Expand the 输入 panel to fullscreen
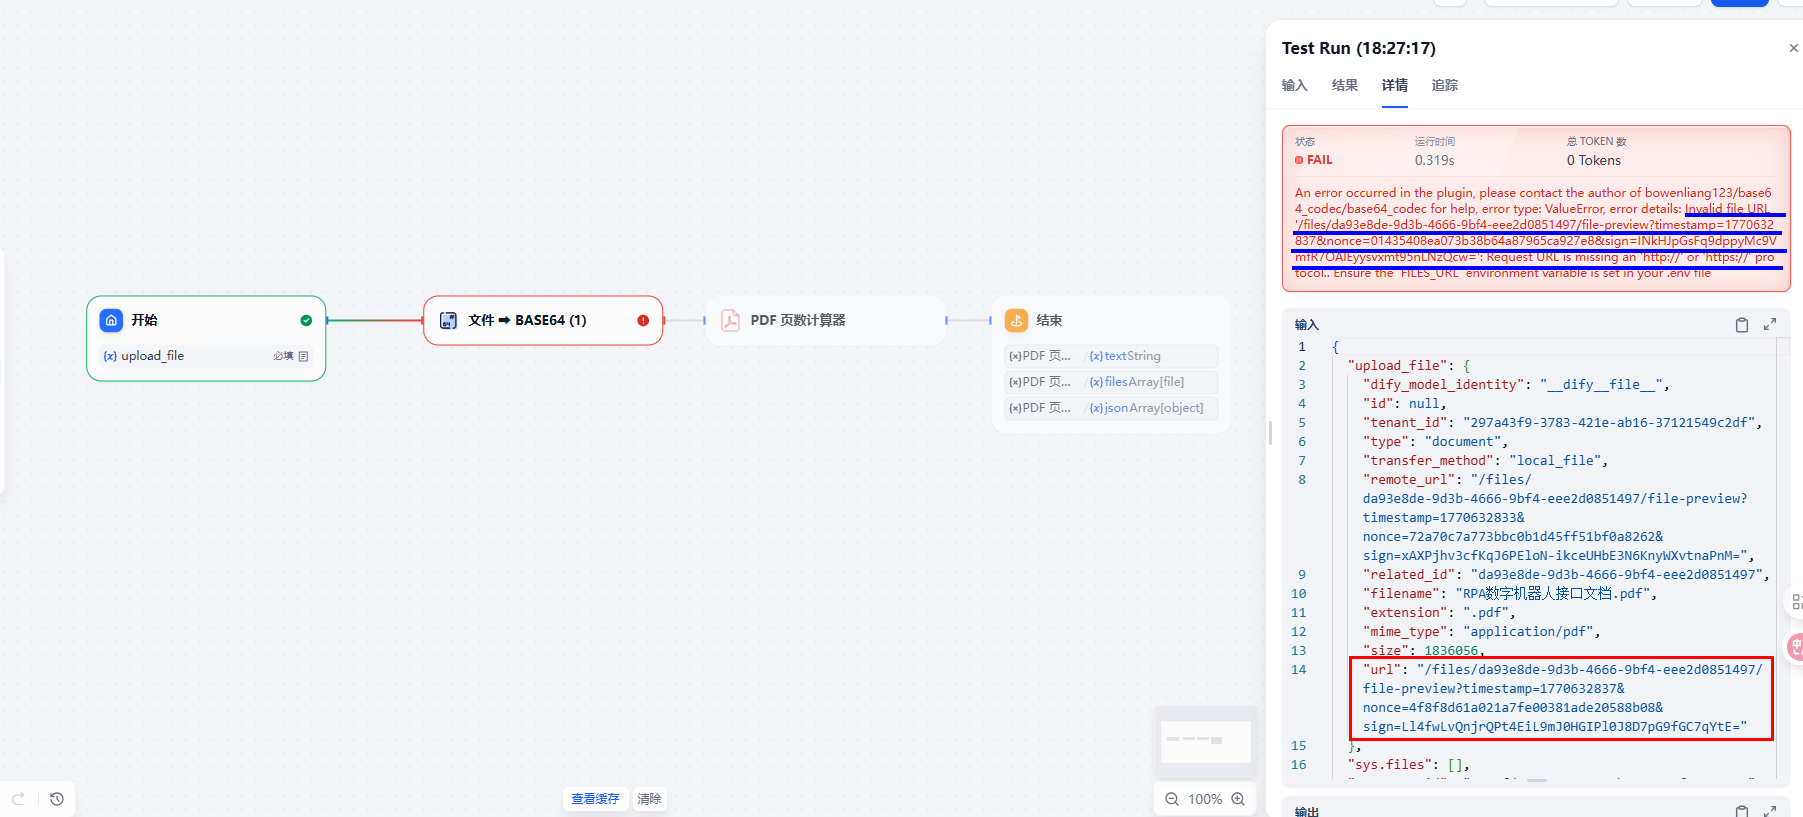 (1770, 325)
